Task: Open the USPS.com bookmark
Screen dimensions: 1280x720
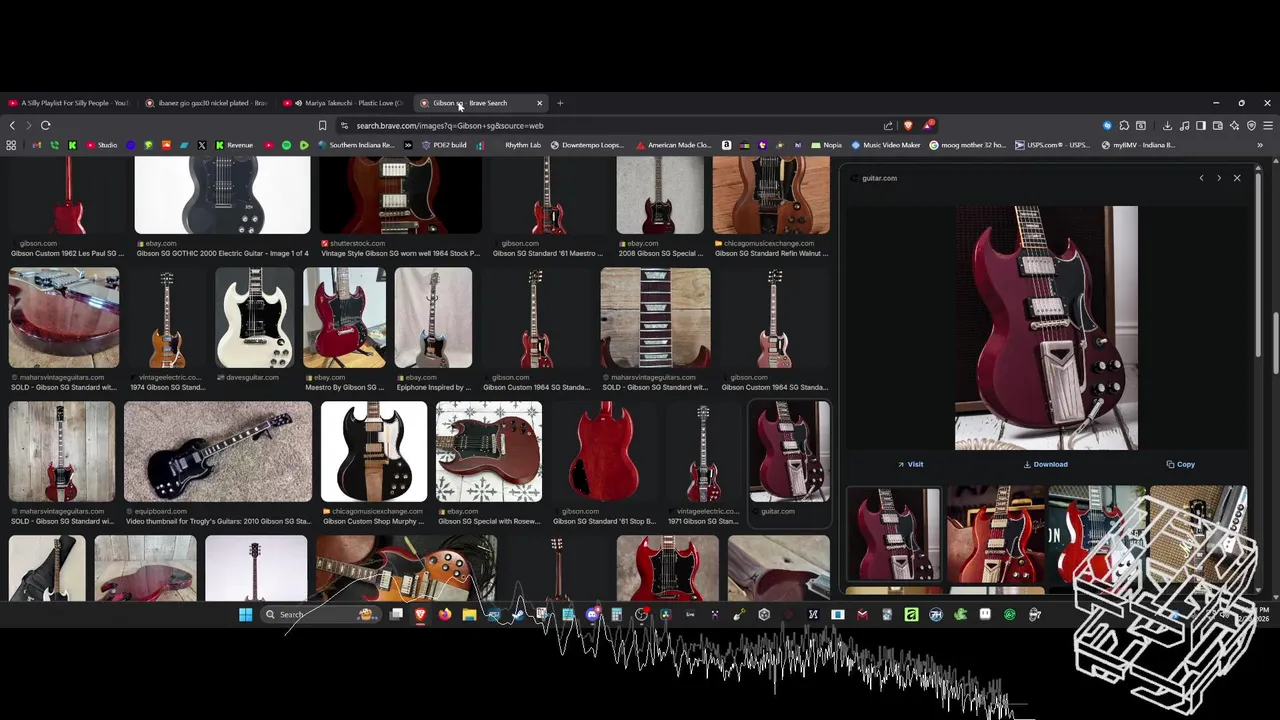Action: click(1052, 145)
